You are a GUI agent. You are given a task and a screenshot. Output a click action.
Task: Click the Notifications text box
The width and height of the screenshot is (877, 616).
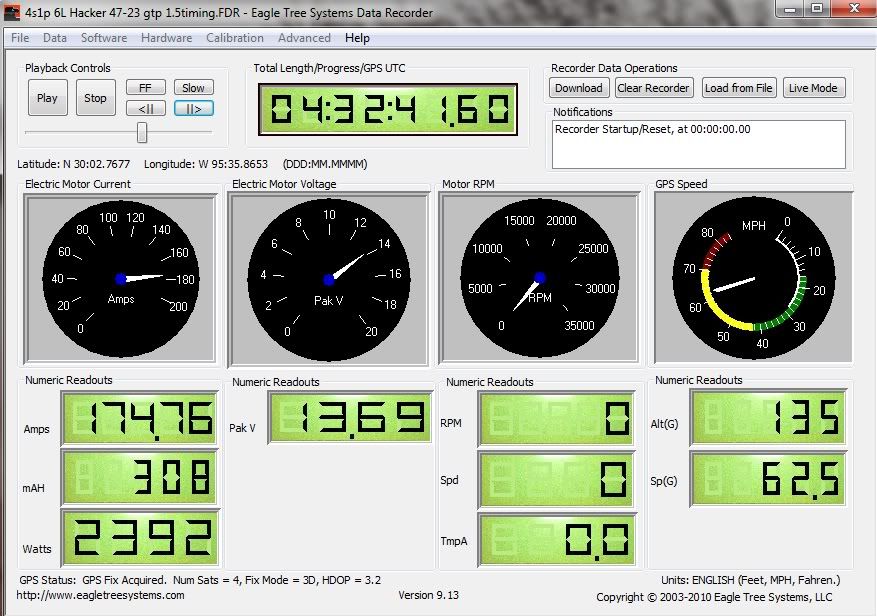pyautogui.click(x=698, y=144)
